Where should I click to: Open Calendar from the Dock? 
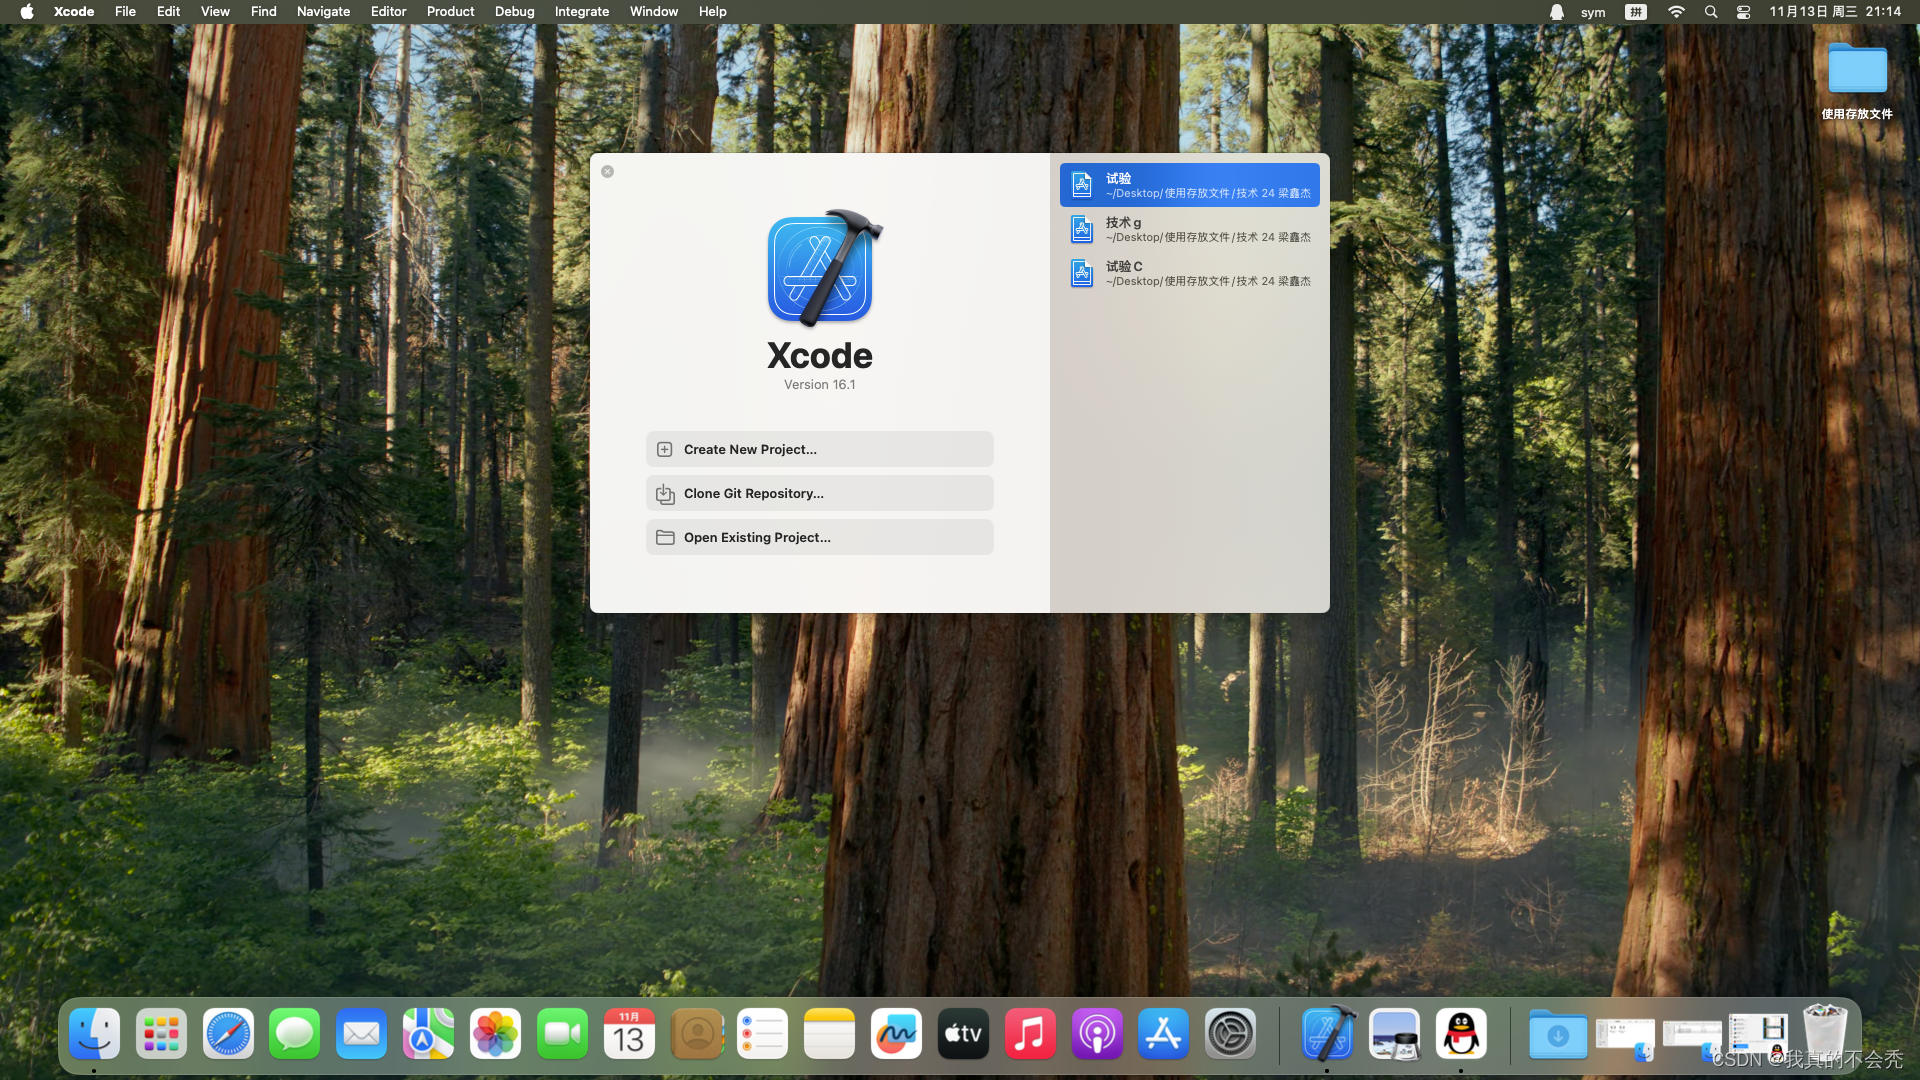click(x=629, y=1034)
